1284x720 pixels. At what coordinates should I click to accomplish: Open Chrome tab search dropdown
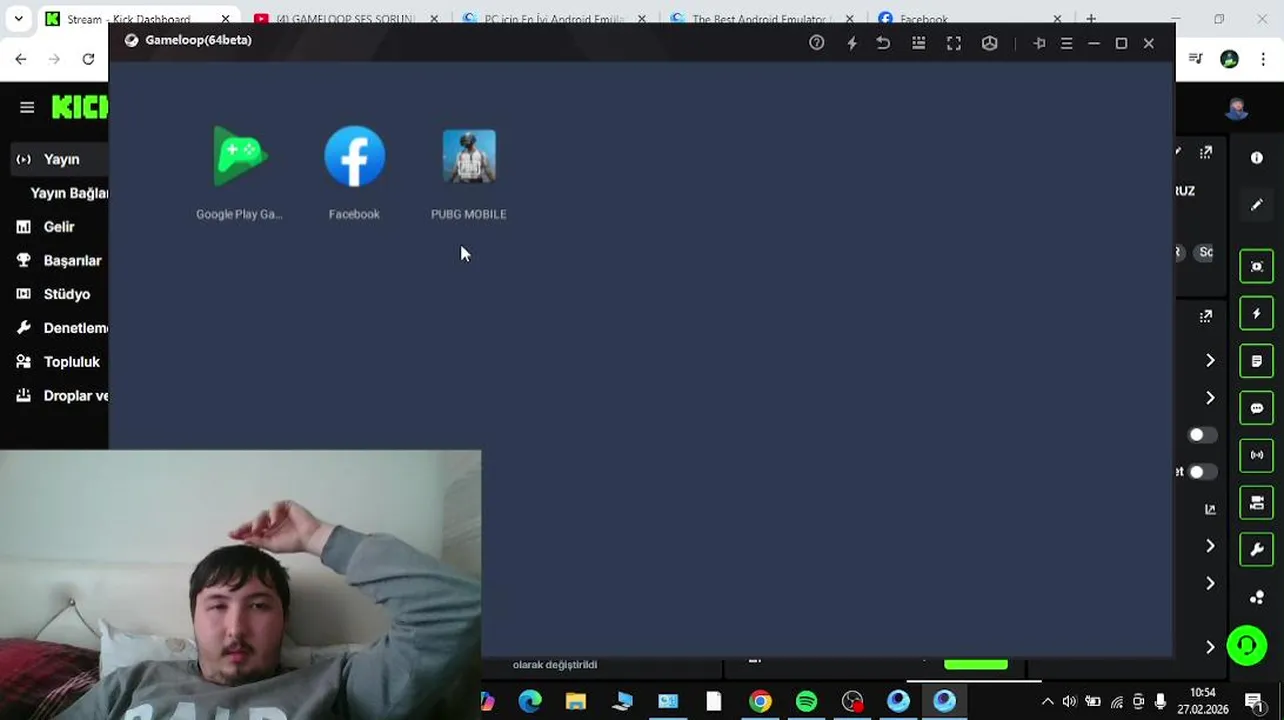pyautogui.click(x=18, y=19)
